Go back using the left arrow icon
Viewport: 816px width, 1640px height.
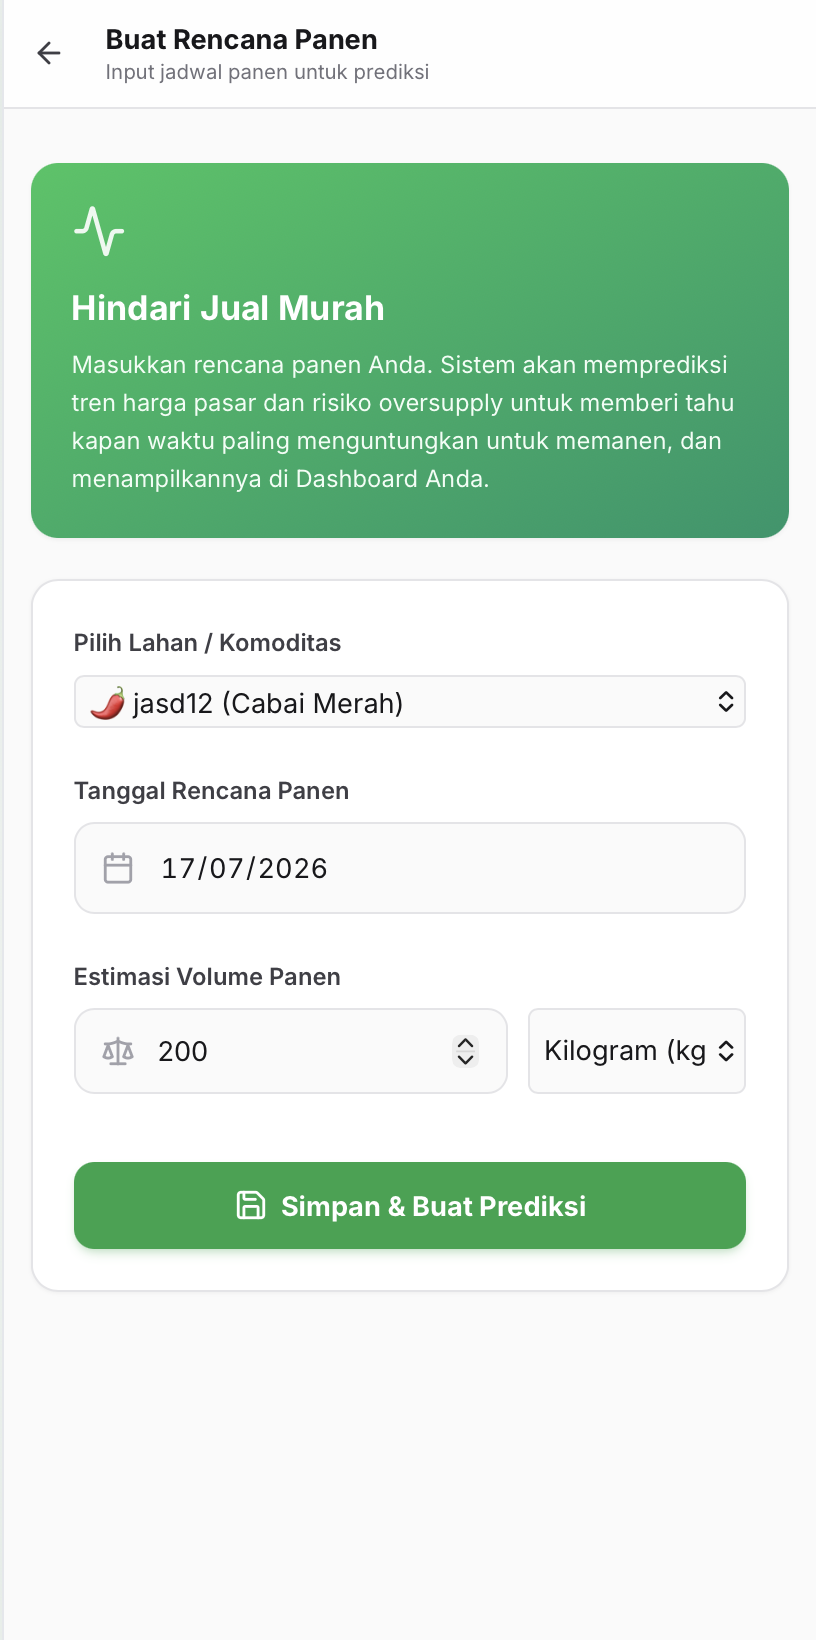tap(49, 53)
